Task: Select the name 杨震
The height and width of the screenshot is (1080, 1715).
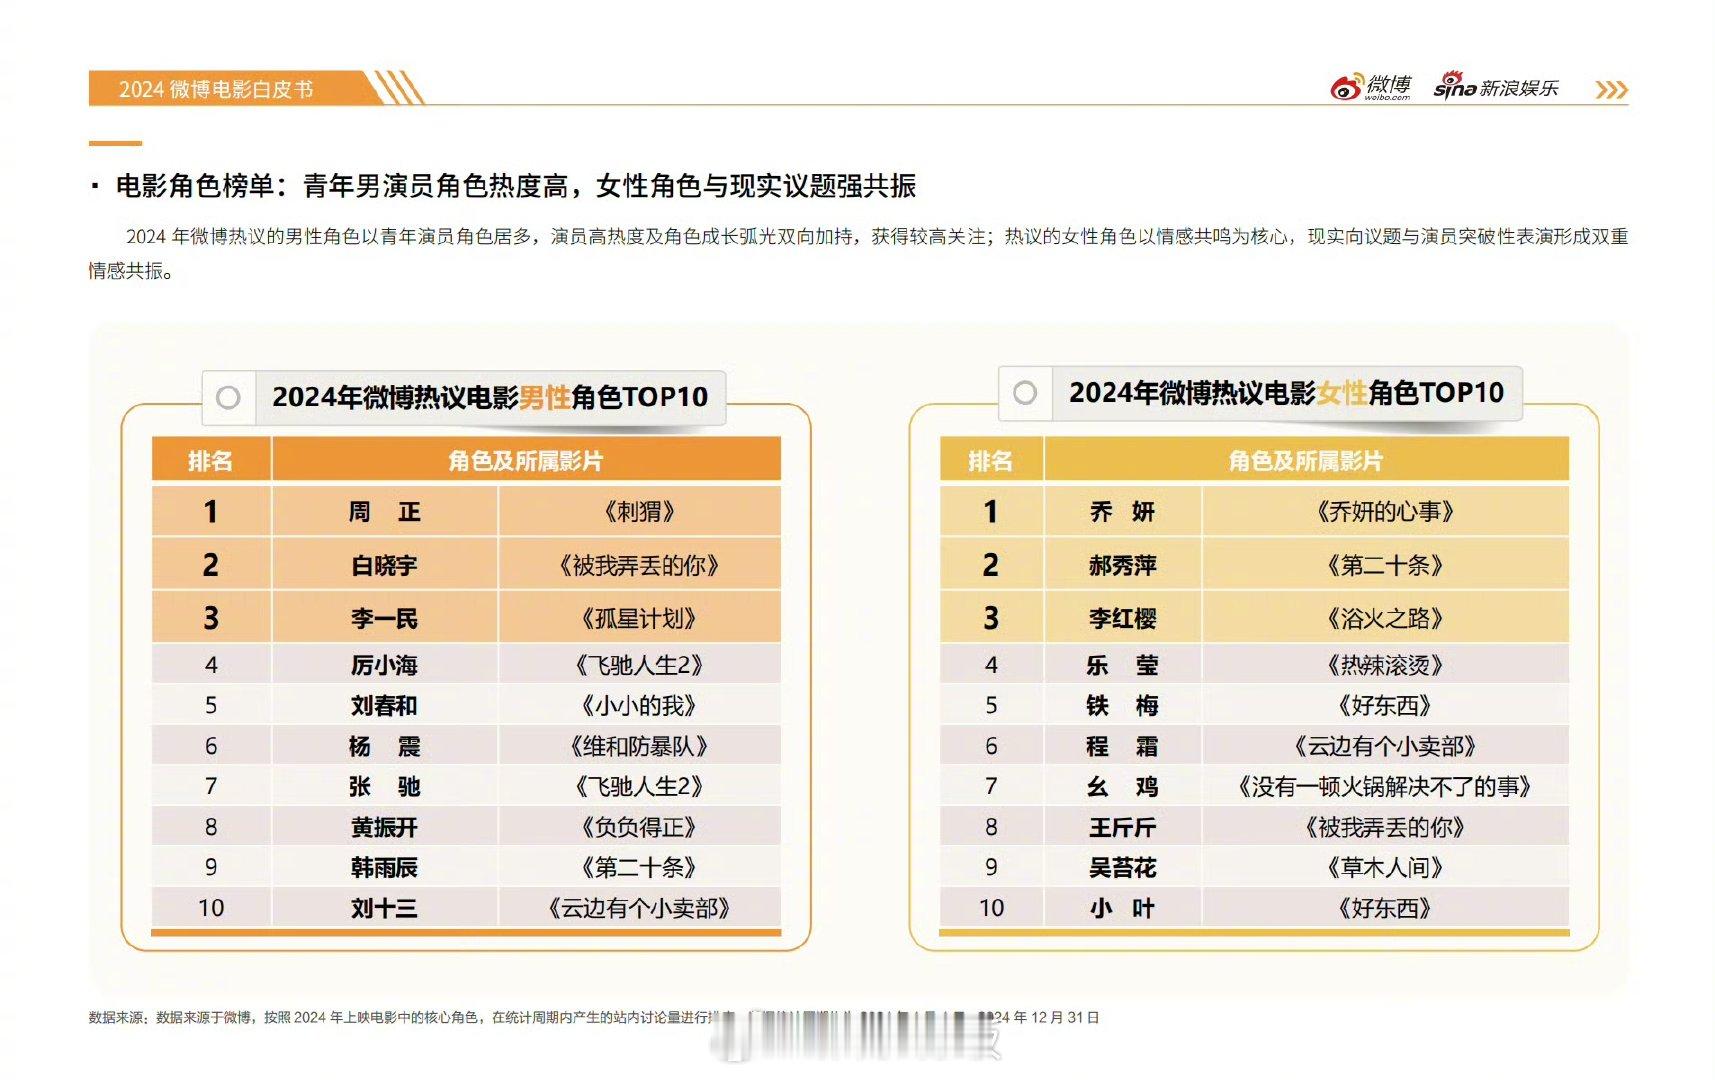Action: point(384,747)
